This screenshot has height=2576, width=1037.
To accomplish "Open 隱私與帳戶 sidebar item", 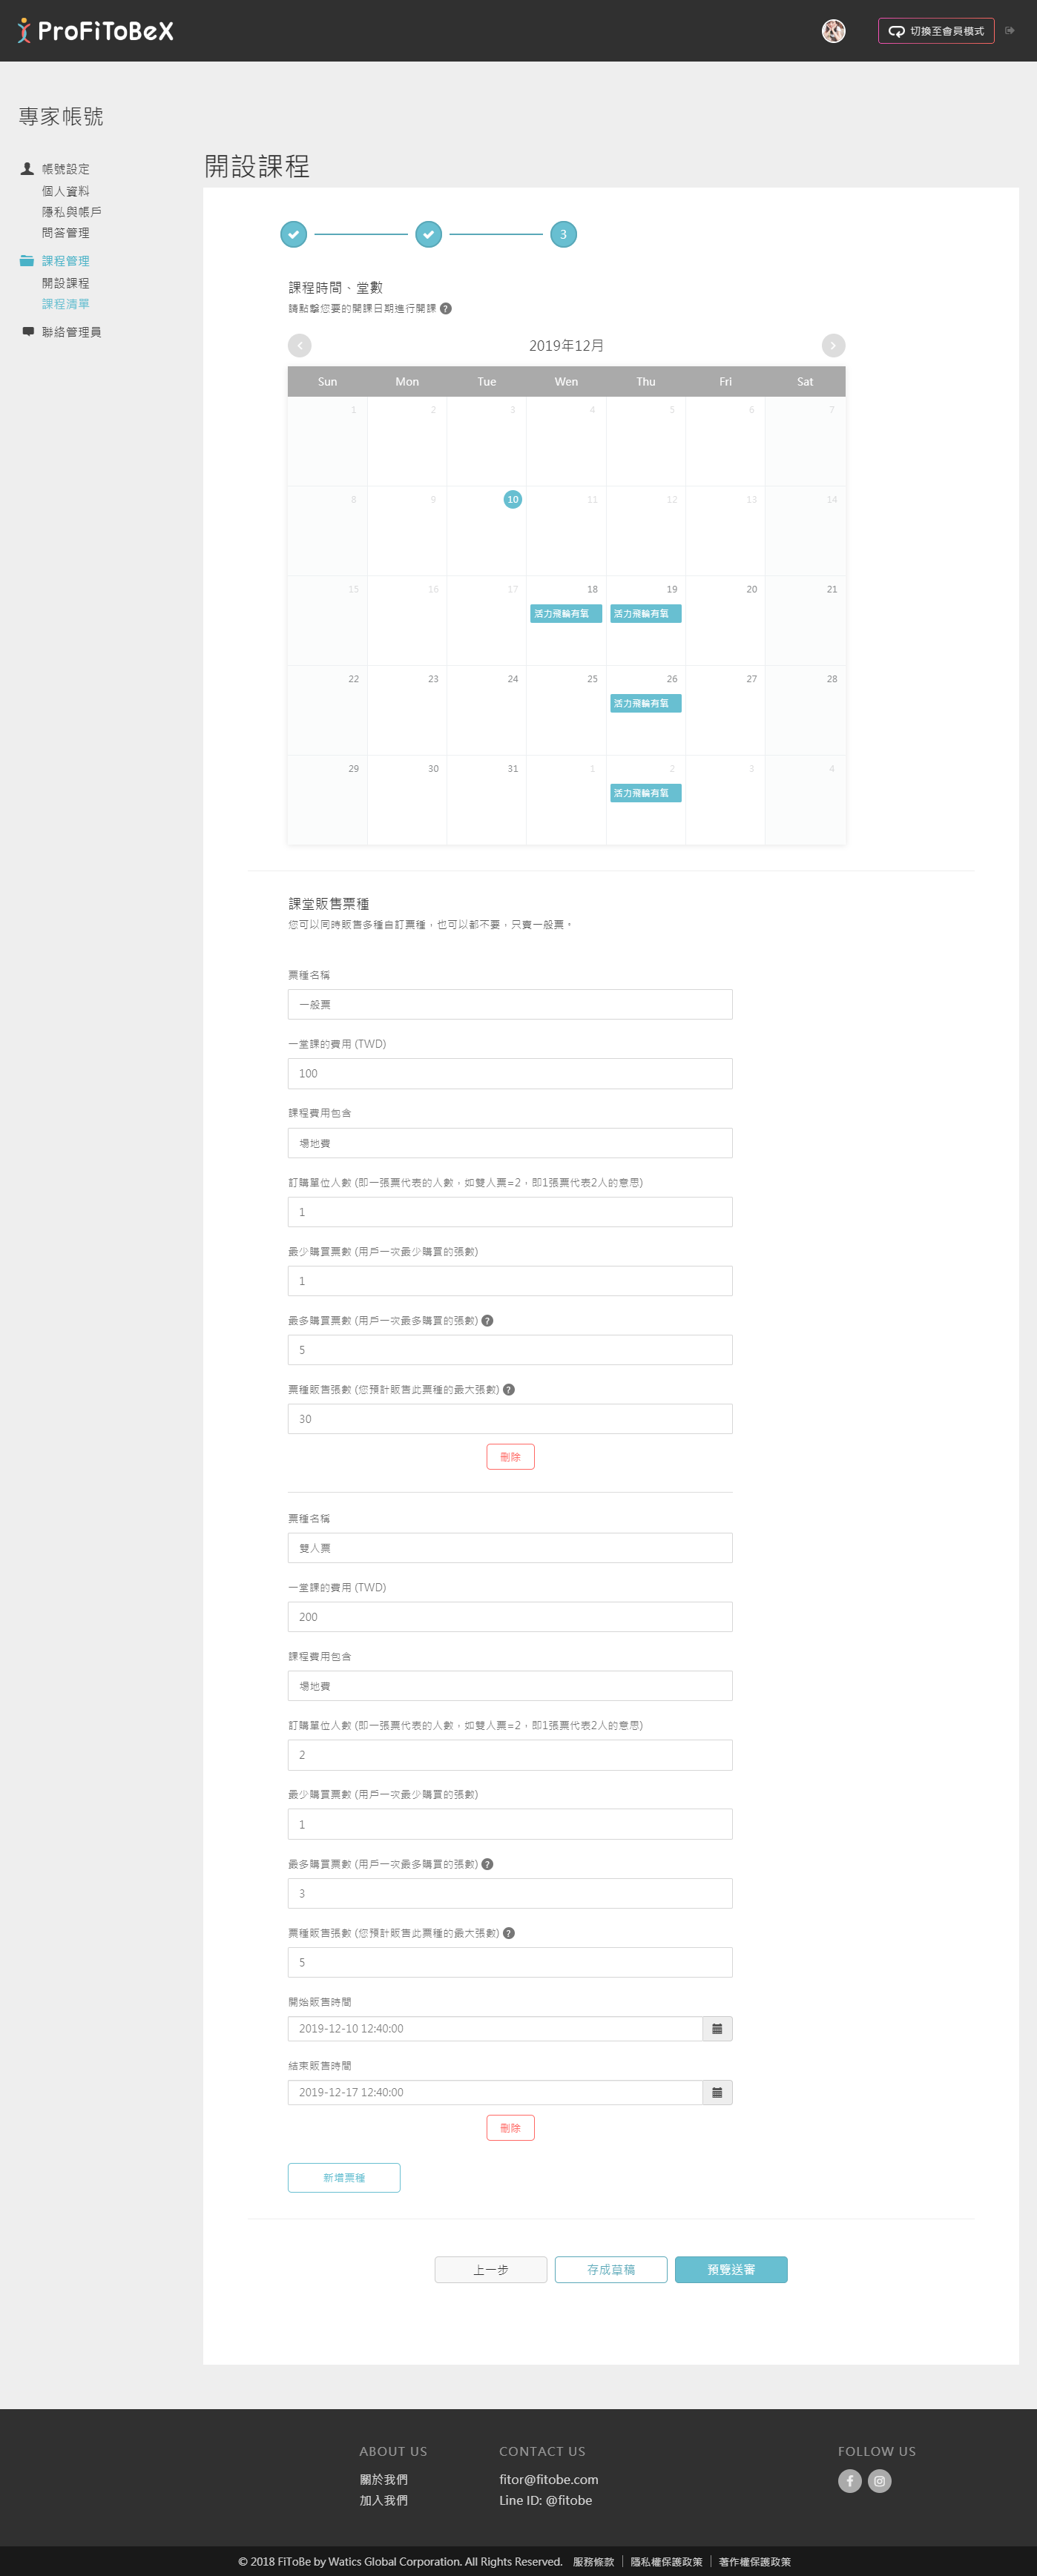I will click(71, 212).
